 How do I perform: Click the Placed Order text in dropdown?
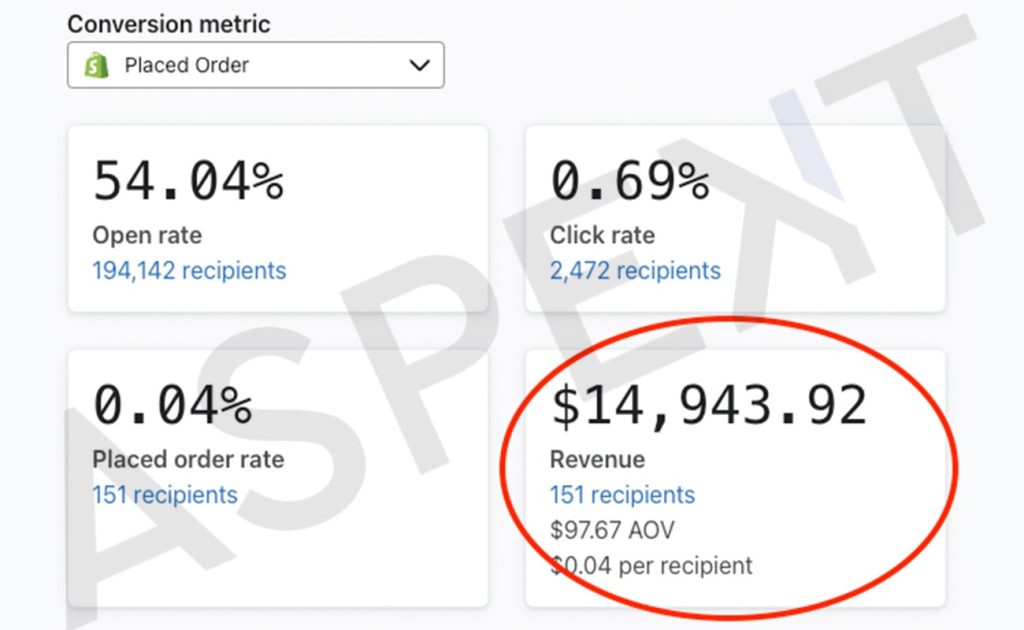[x=187, y=65]
